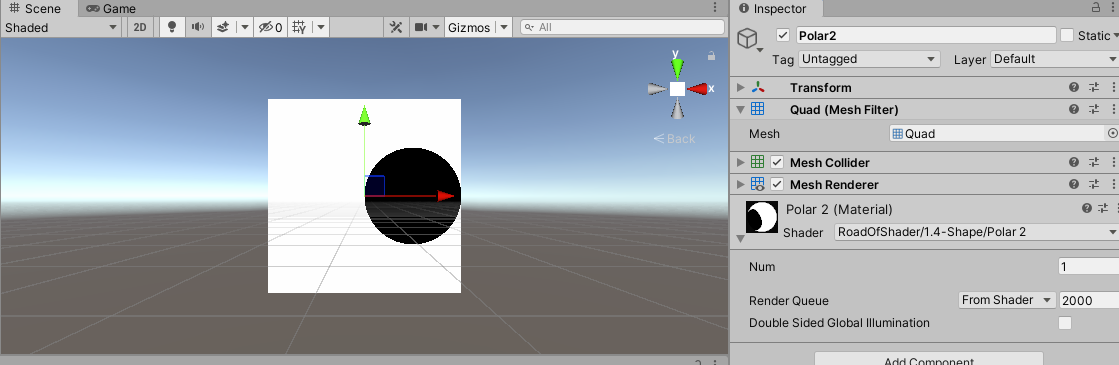
Task: Switch to the Scene tab
Action: 36,9
